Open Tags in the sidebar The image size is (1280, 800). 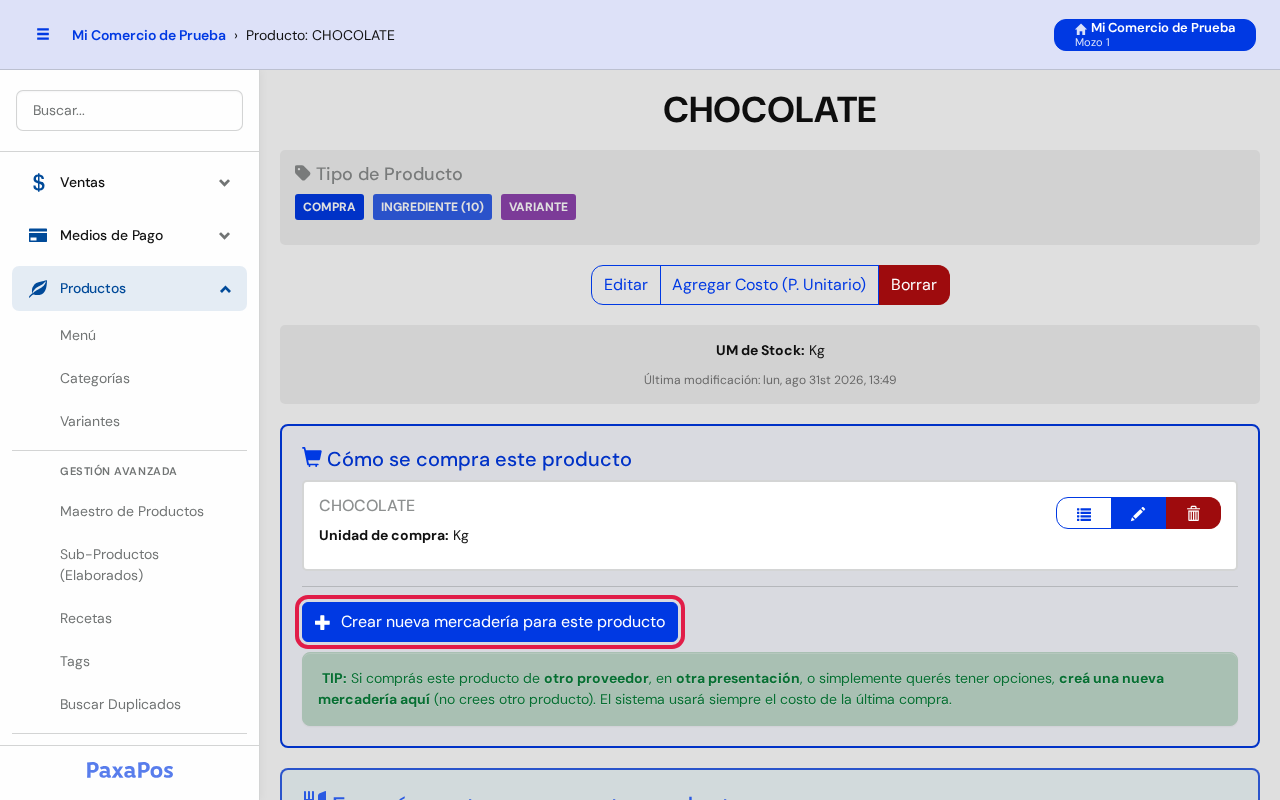pyautogui.click(x=75, y=661)
